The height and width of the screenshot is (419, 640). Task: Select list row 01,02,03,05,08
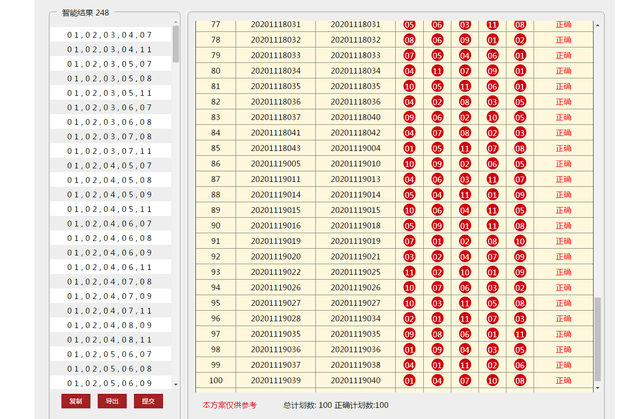(x=111, y=78)
